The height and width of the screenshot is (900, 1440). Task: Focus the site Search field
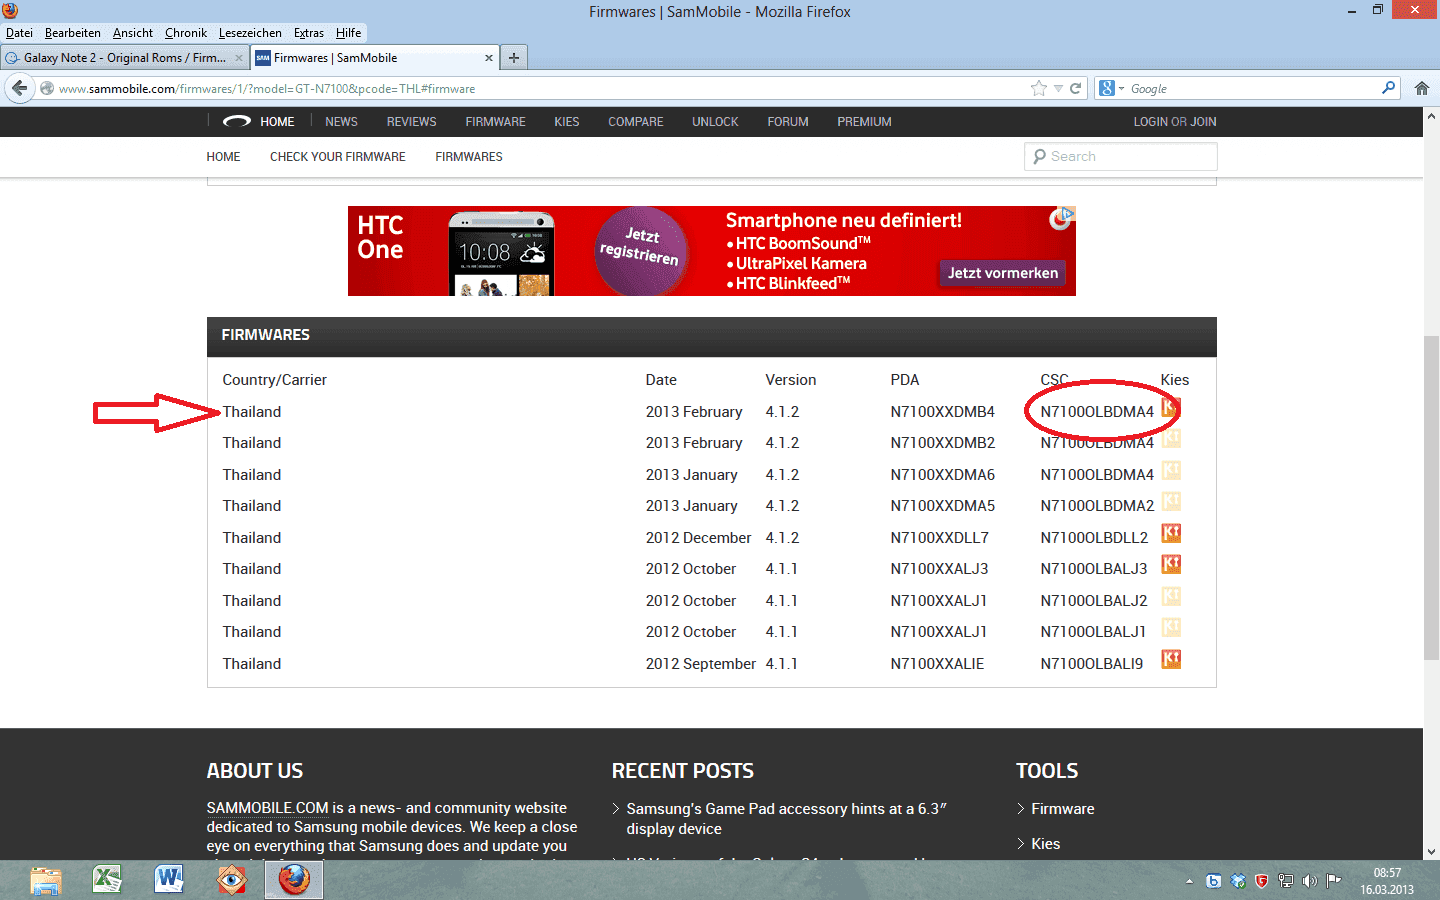tap(1121, 156)
